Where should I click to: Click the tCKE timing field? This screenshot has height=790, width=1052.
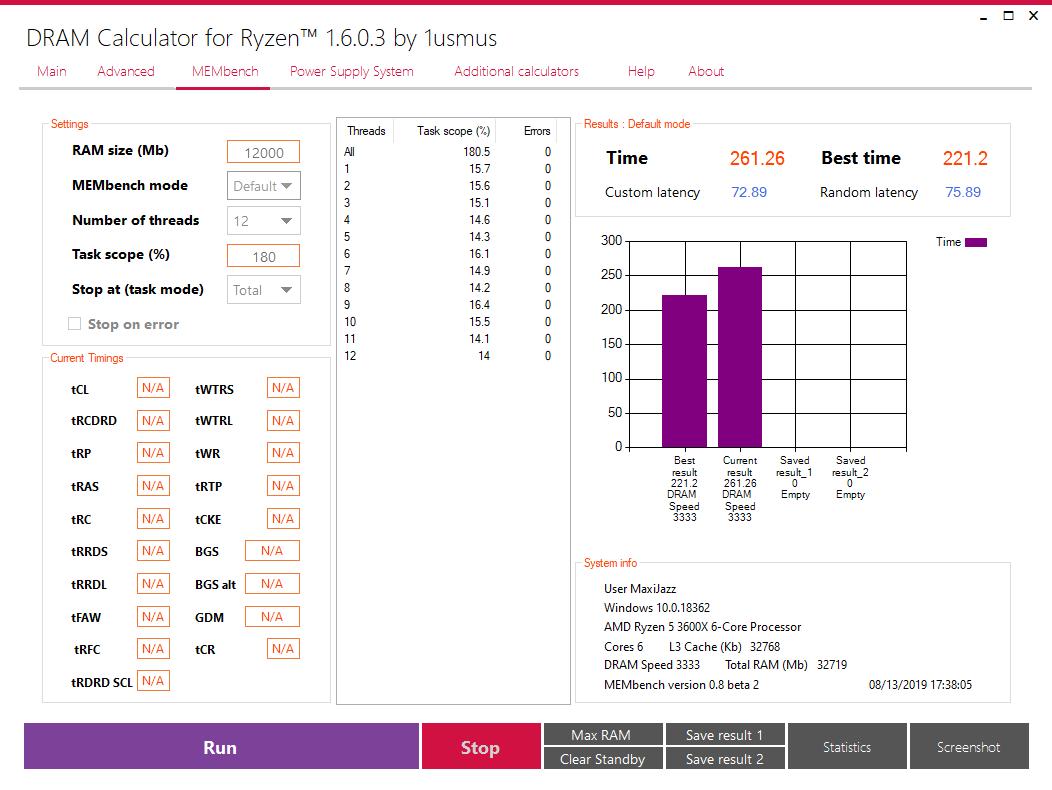(x=283, y=519)
